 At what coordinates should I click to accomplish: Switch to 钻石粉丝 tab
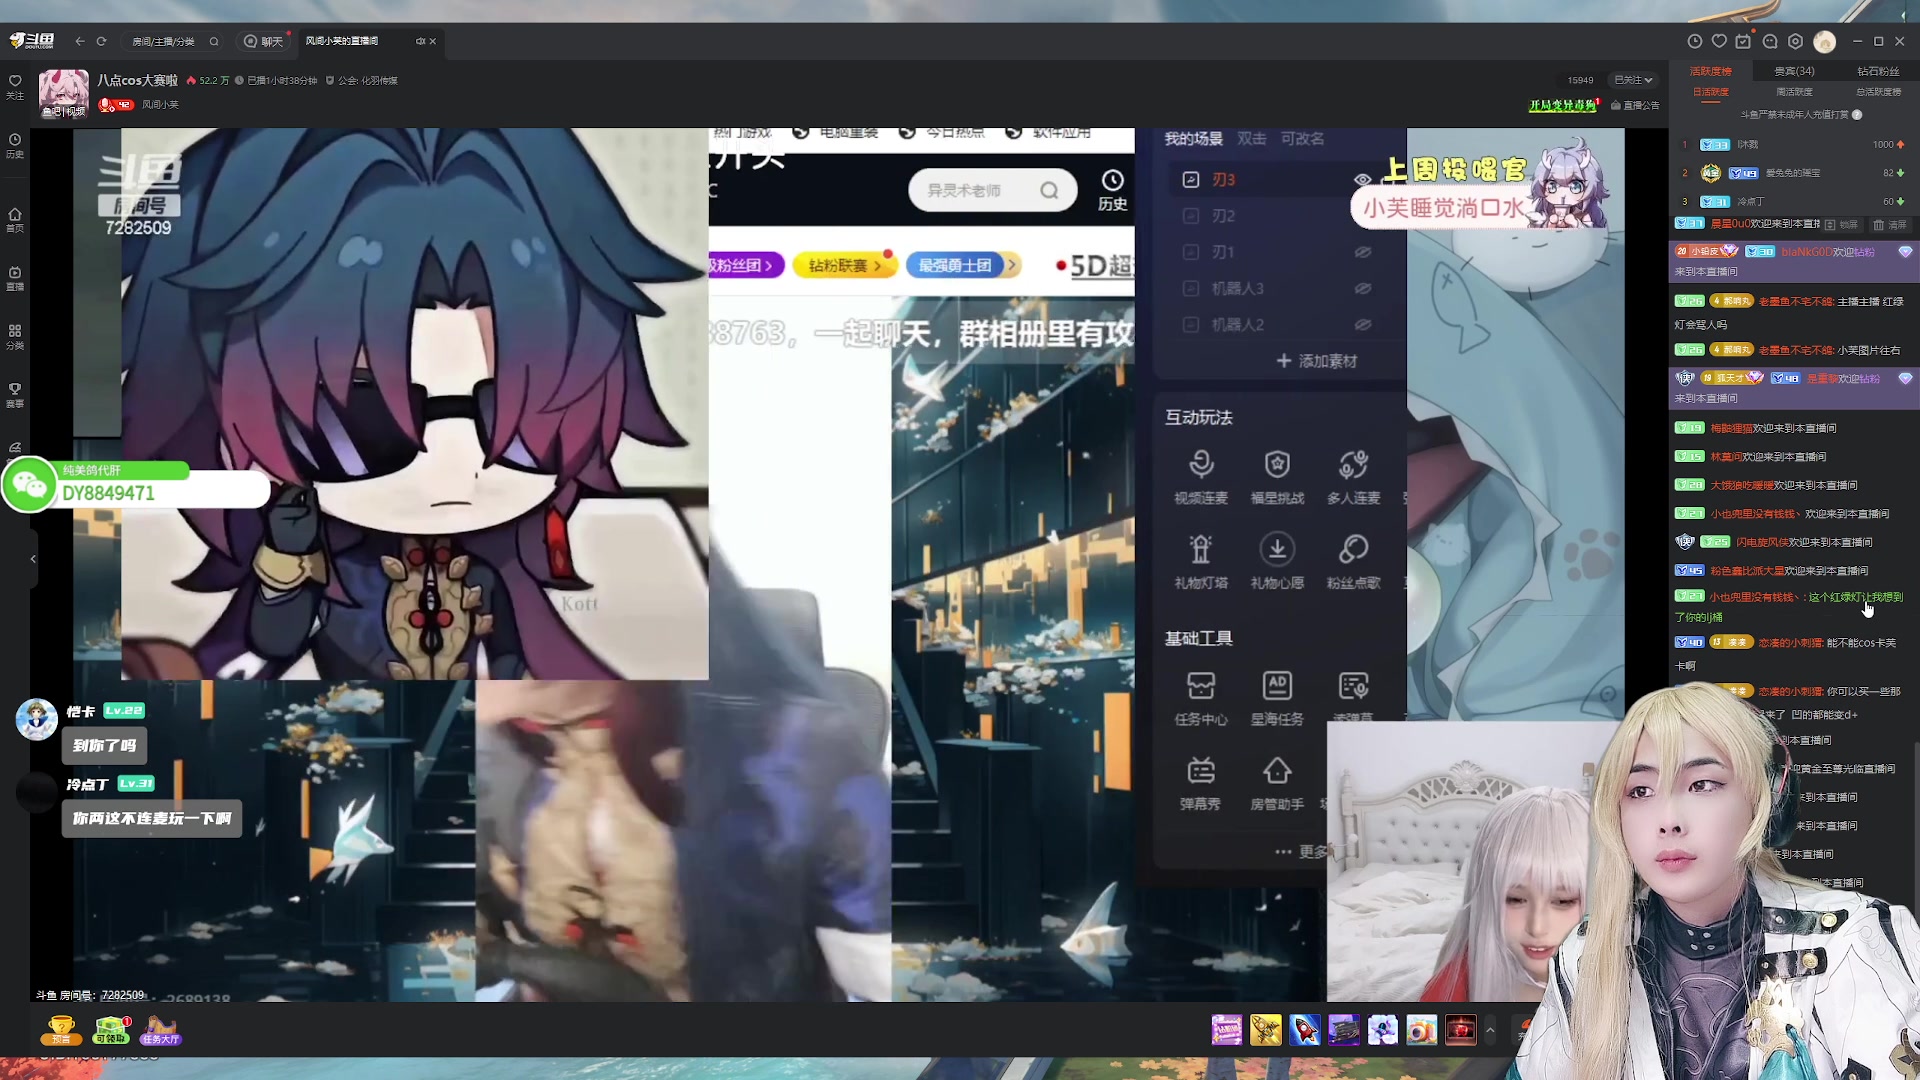pos(1878,71)
